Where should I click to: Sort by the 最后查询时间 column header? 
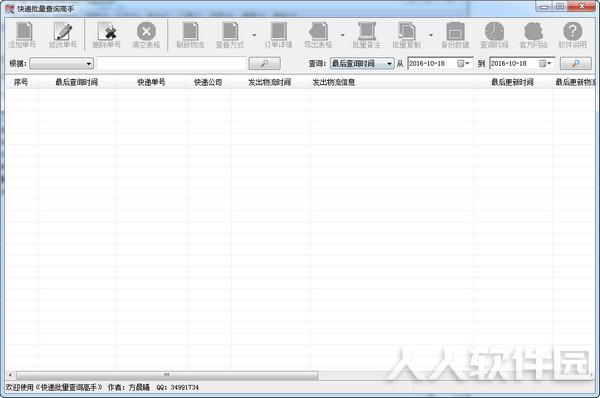coord(77,82)
